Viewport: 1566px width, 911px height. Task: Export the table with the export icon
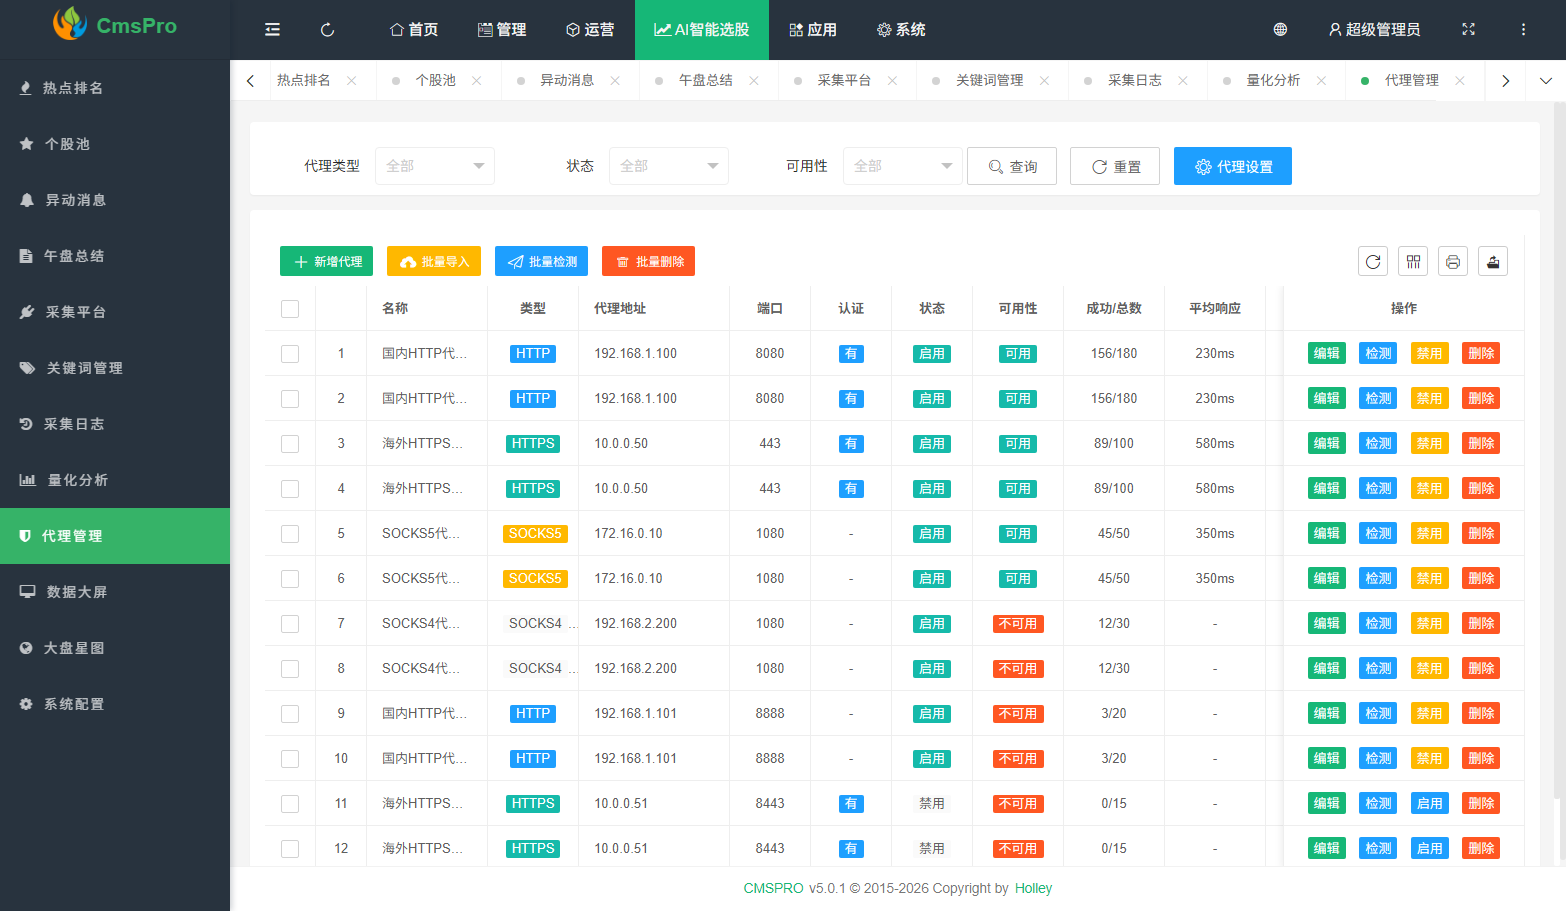coord(1493,261)
